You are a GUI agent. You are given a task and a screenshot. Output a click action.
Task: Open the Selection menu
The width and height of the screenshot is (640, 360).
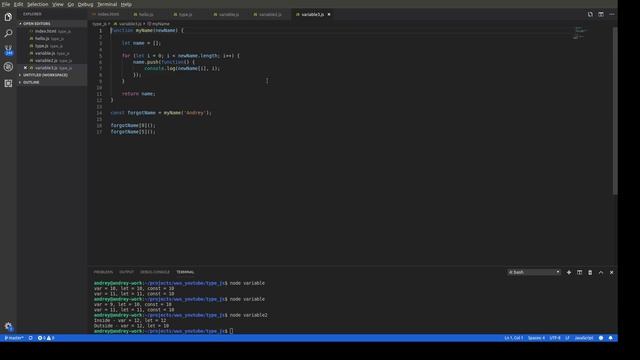point(38,4)
